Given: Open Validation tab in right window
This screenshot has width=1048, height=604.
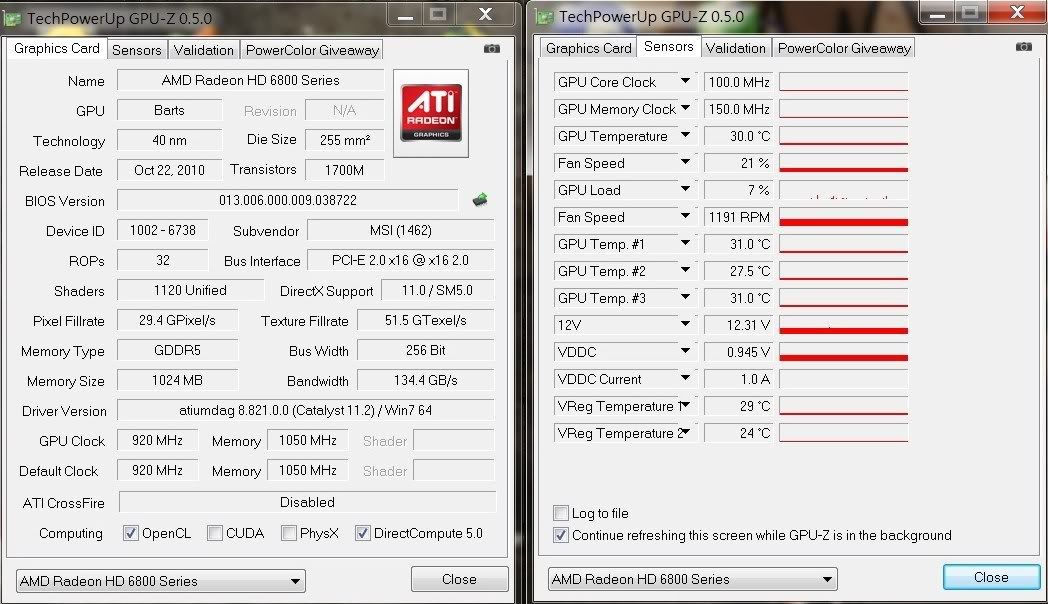Looking at the screenshot, I should click(735, 48).
